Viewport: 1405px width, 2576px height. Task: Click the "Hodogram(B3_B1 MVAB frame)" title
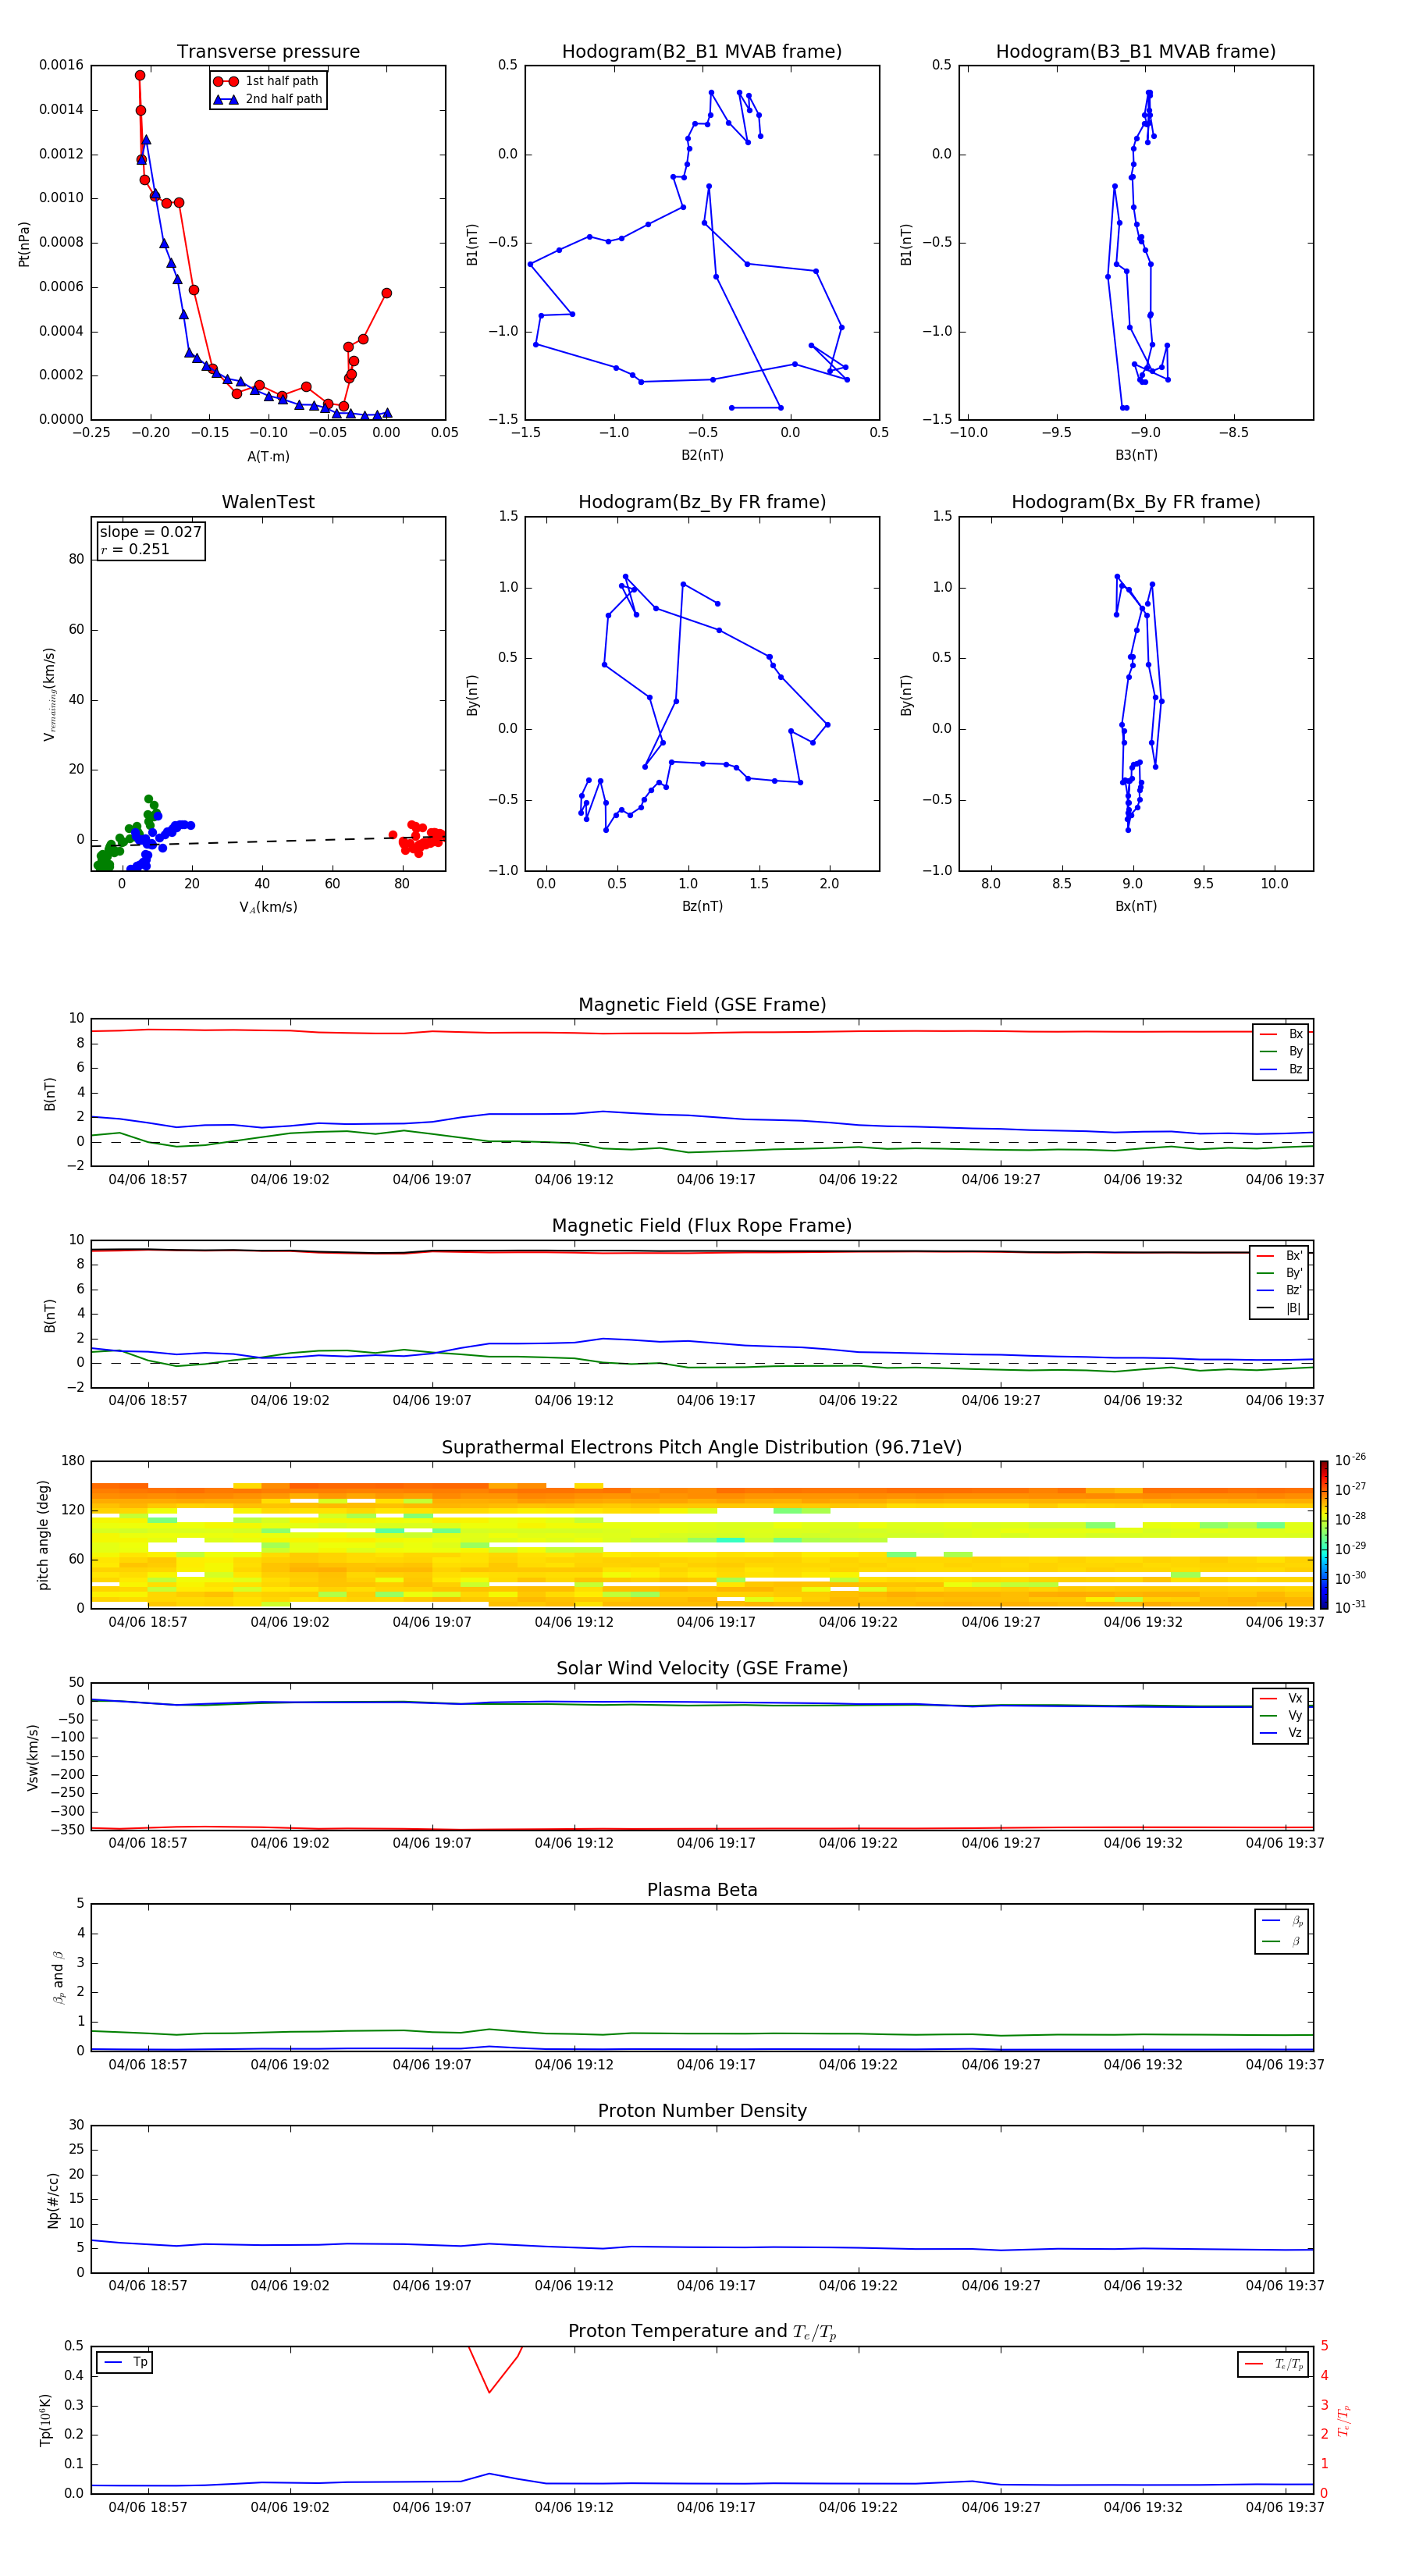click(1136, 52)
